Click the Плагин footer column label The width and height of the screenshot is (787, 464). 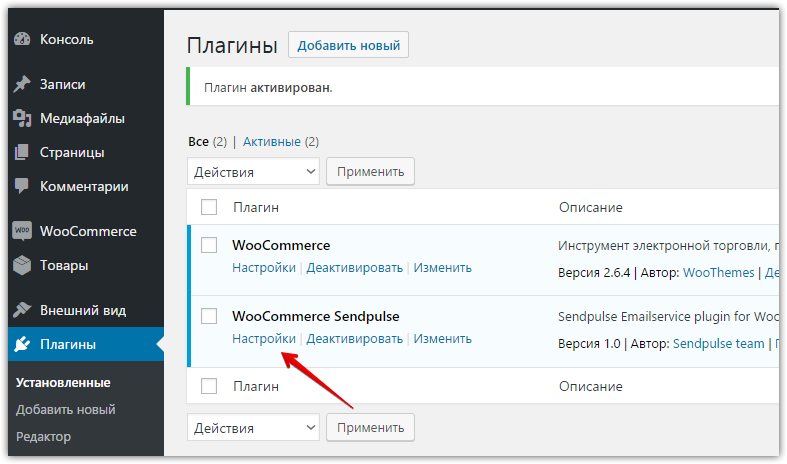pyautogui.click(x=256, y=386)
